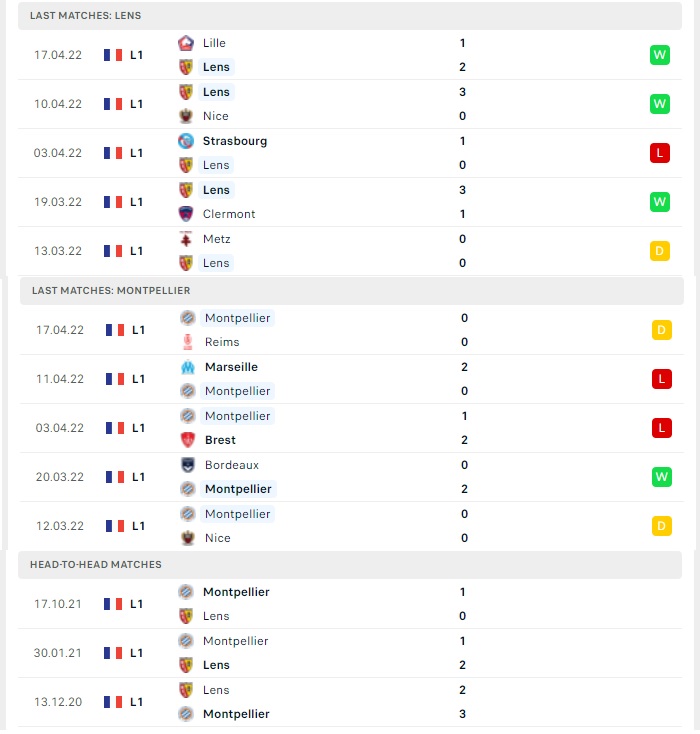Click the Strasbourg club crest icon
This screenshot has height=734, width=700.
(x=186, y=141)
